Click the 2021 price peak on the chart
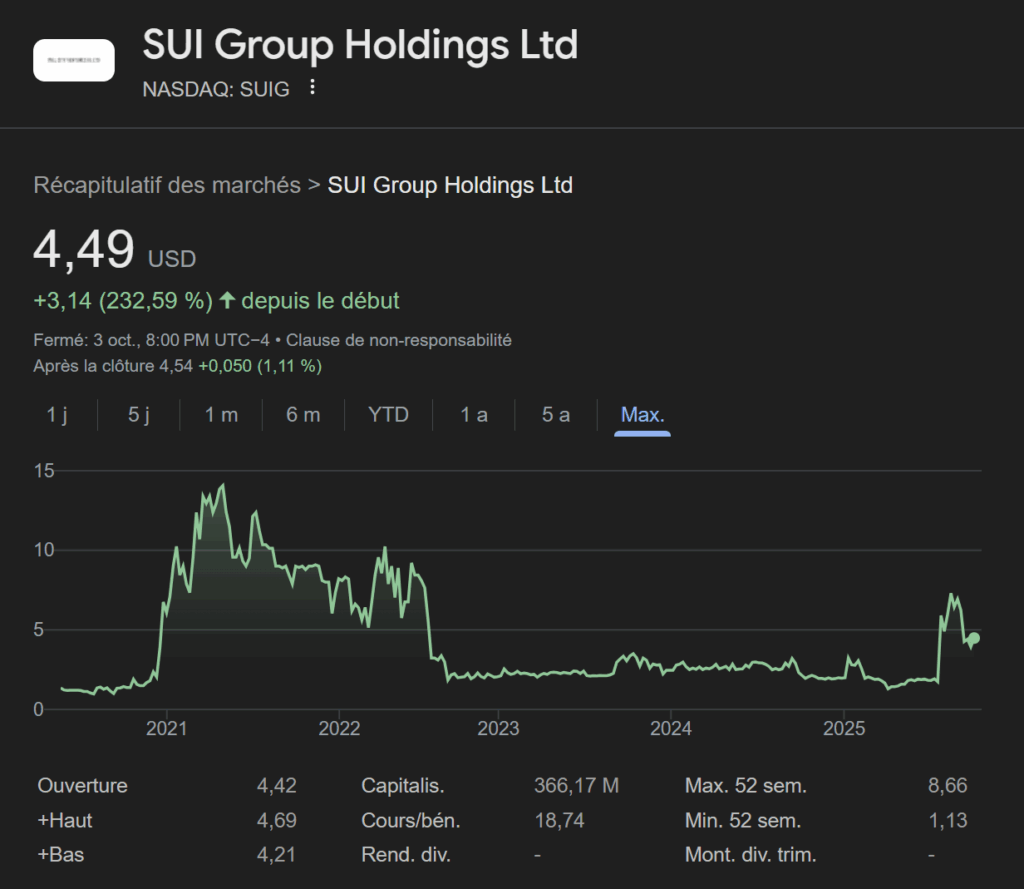 pos(222,486)
